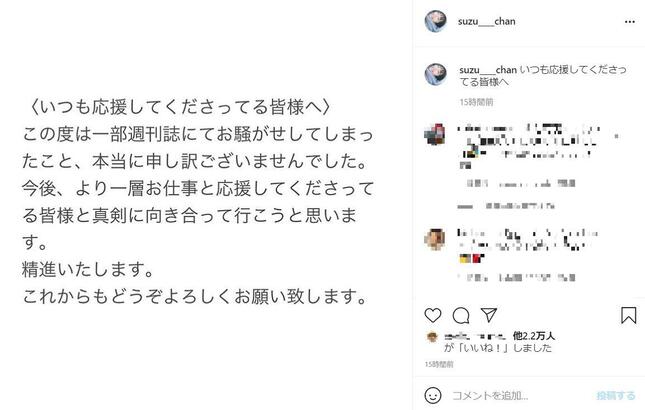Click the '投稿する' post button
The image size is (645, 410).
point(616,396)
